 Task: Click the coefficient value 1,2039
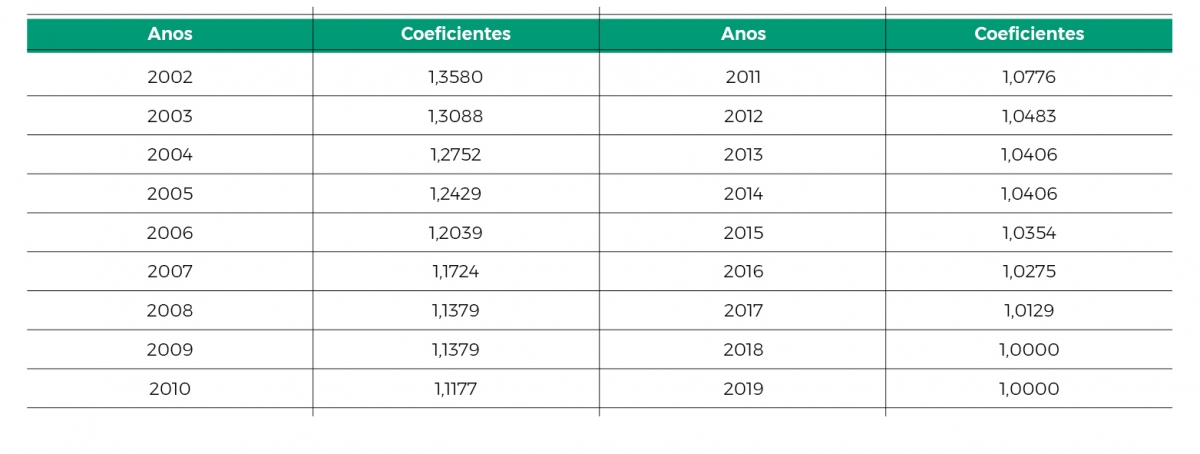[x=456, y=233]
